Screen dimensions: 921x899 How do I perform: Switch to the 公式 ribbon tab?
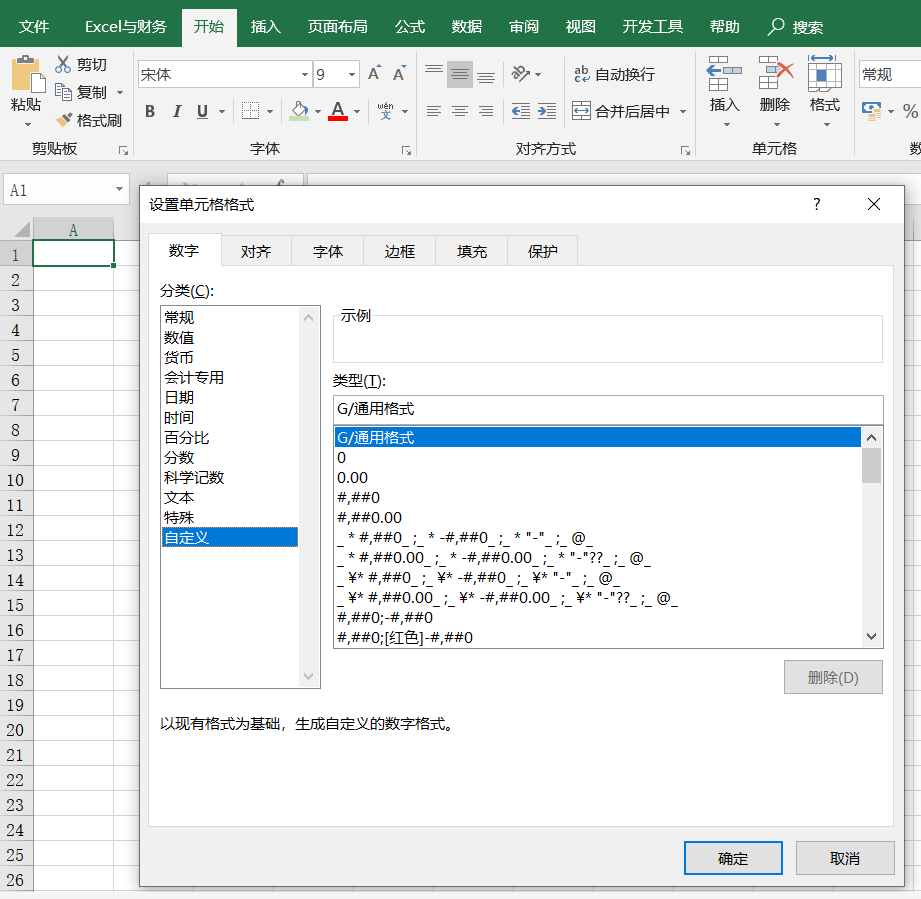tap(409, 27)
